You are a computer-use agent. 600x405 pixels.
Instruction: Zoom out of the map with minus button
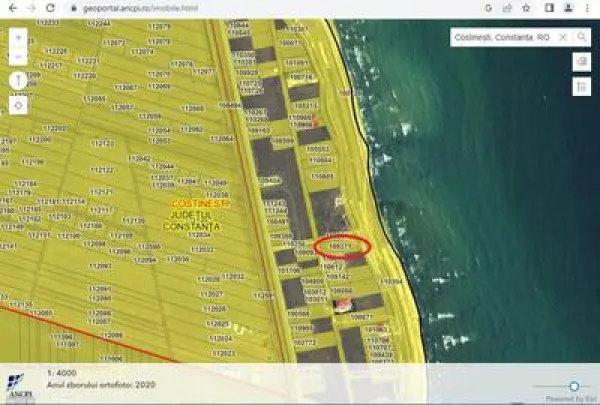click(x=18, y=56)
